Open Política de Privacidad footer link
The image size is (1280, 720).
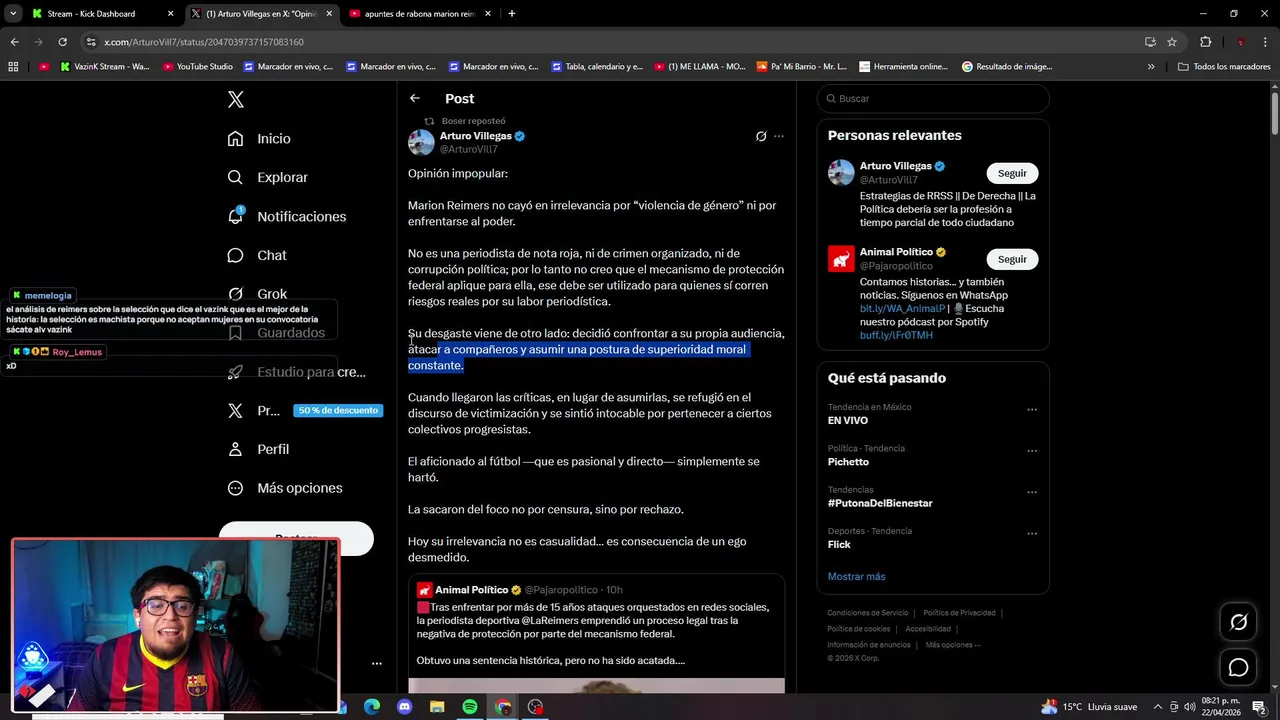pos(959,613)
